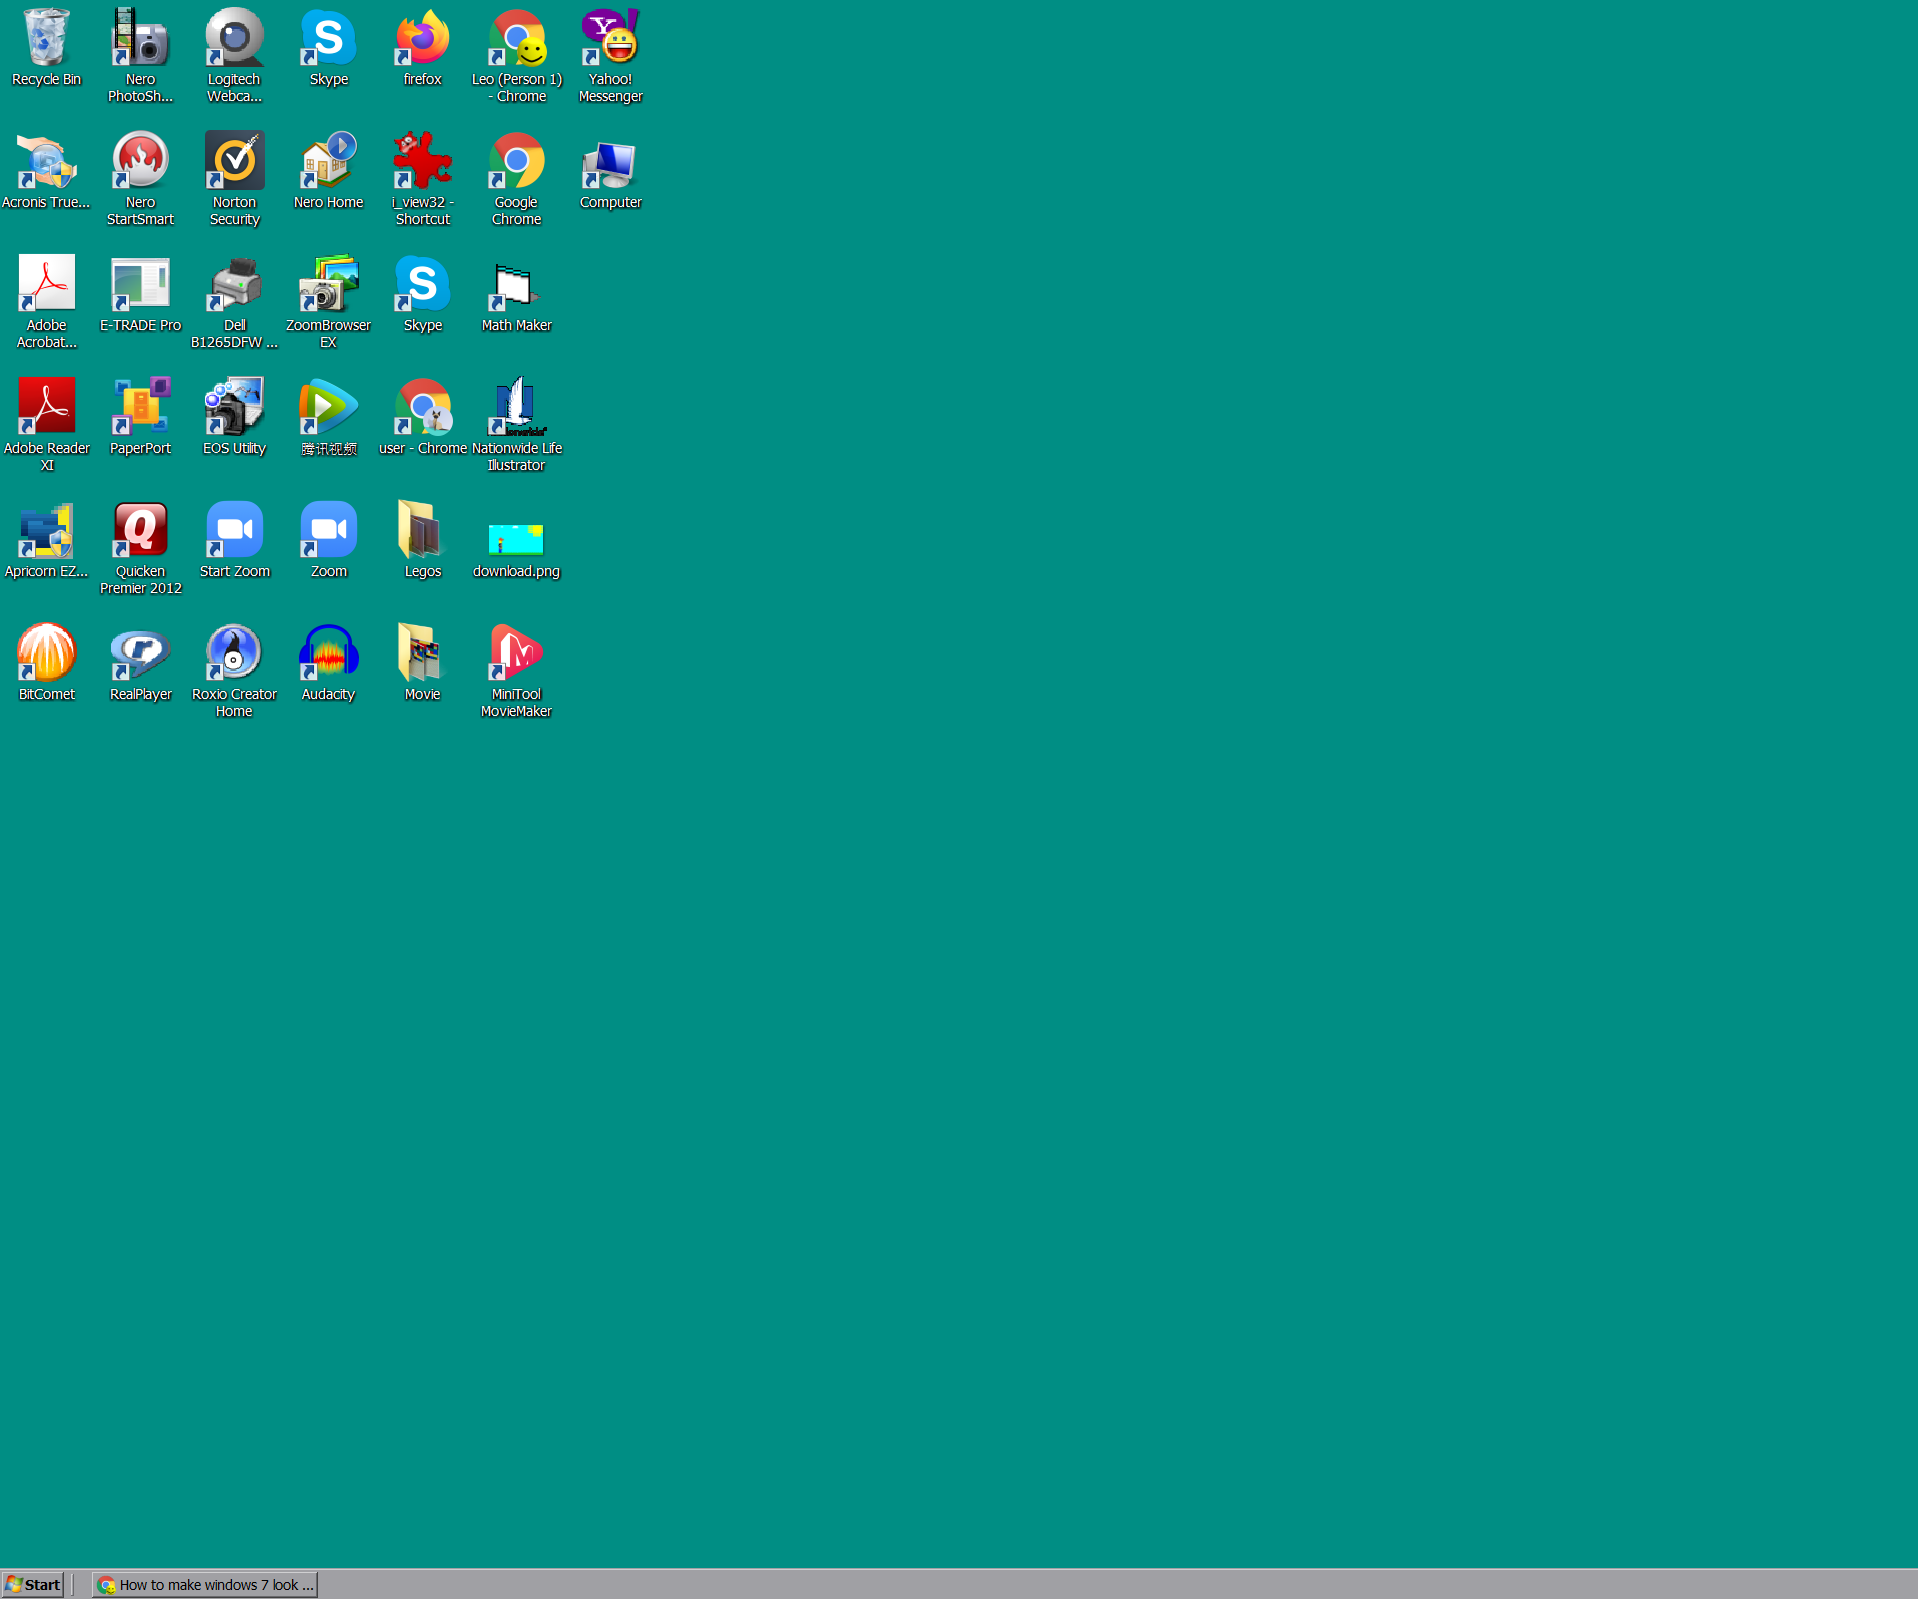Viewport: 1918px width, 1599px height.
Task: Open the Movie folder
Action: pyautogui.click(x=421, y=652)
